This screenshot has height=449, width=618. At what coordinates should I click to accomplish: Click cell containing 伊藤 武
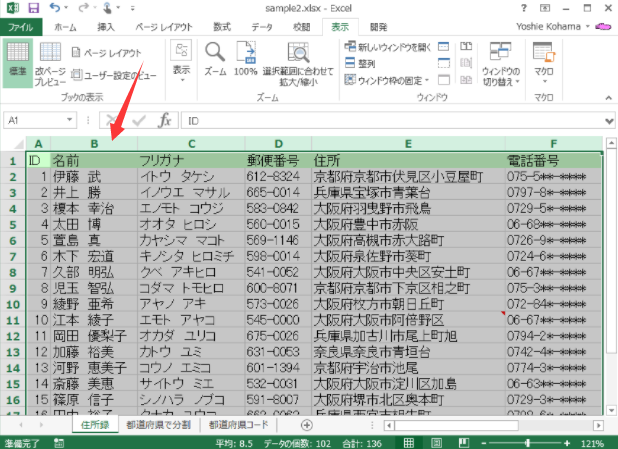[x=94, y=177]
